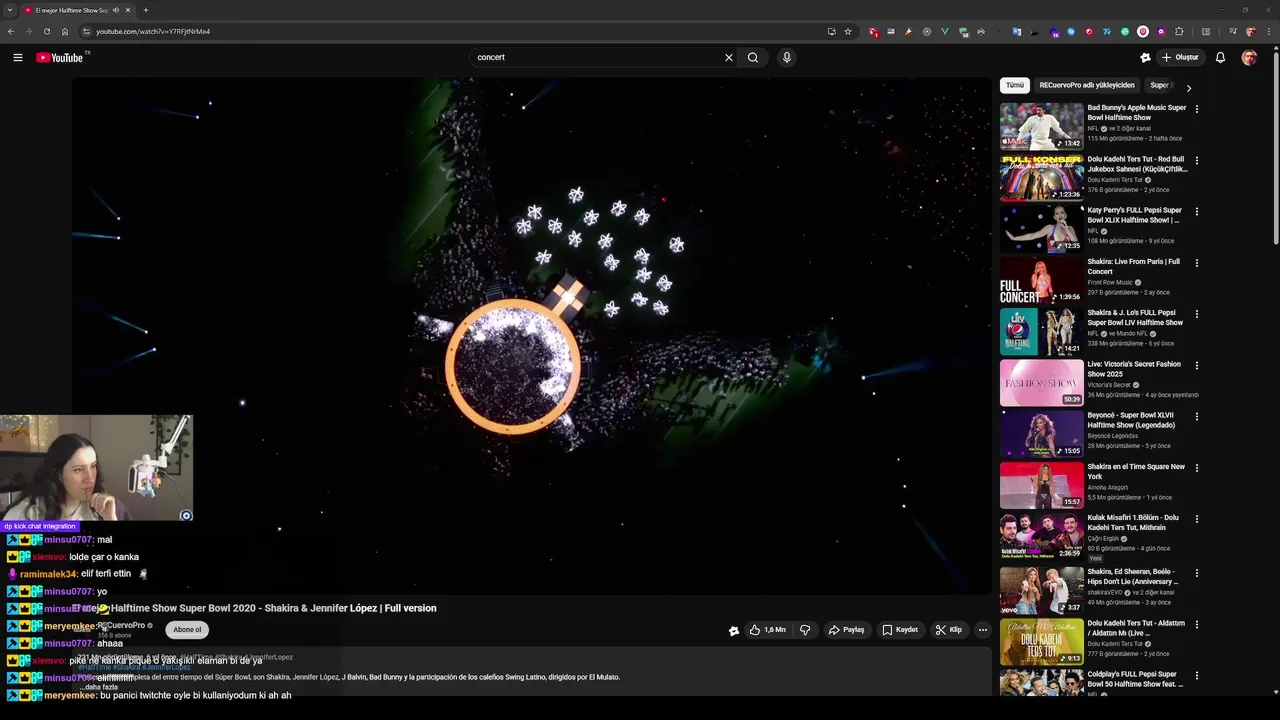Open the browser extensions puzzle icon

(x=1179, y=31)
